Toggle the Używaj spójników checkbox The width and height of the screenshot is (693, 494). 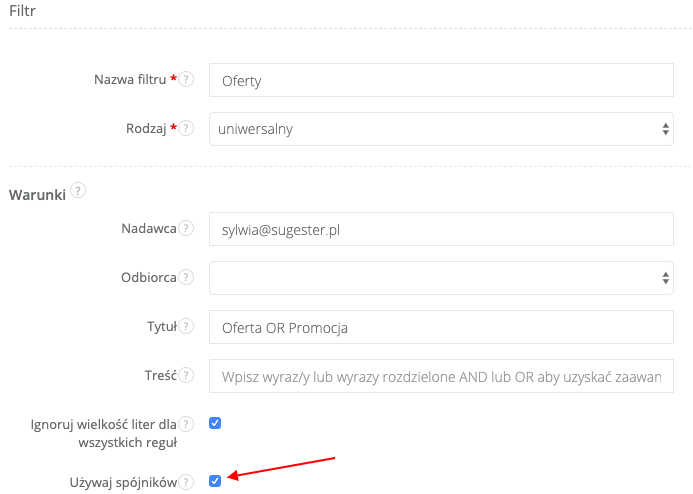215,481
